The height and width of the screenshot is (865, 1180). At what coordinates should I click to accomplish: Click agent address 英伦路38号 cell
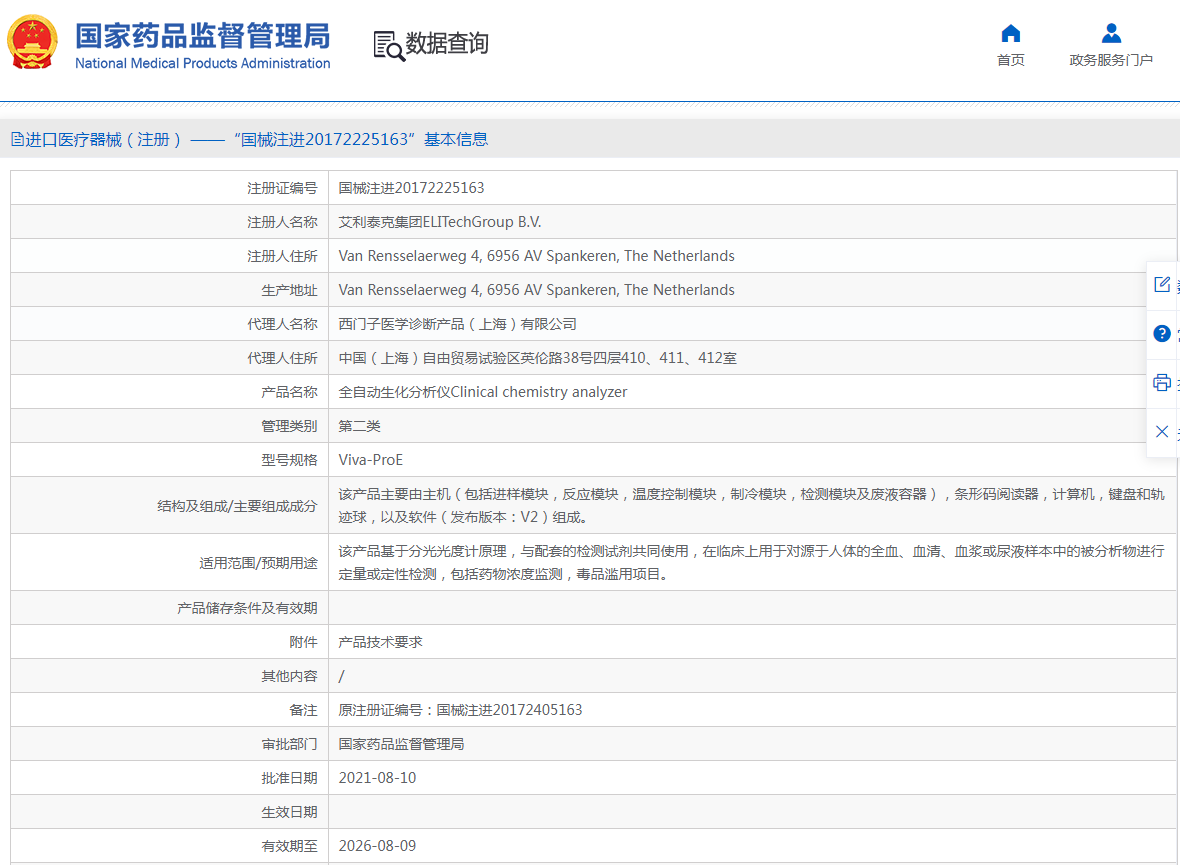coord(753,358)
